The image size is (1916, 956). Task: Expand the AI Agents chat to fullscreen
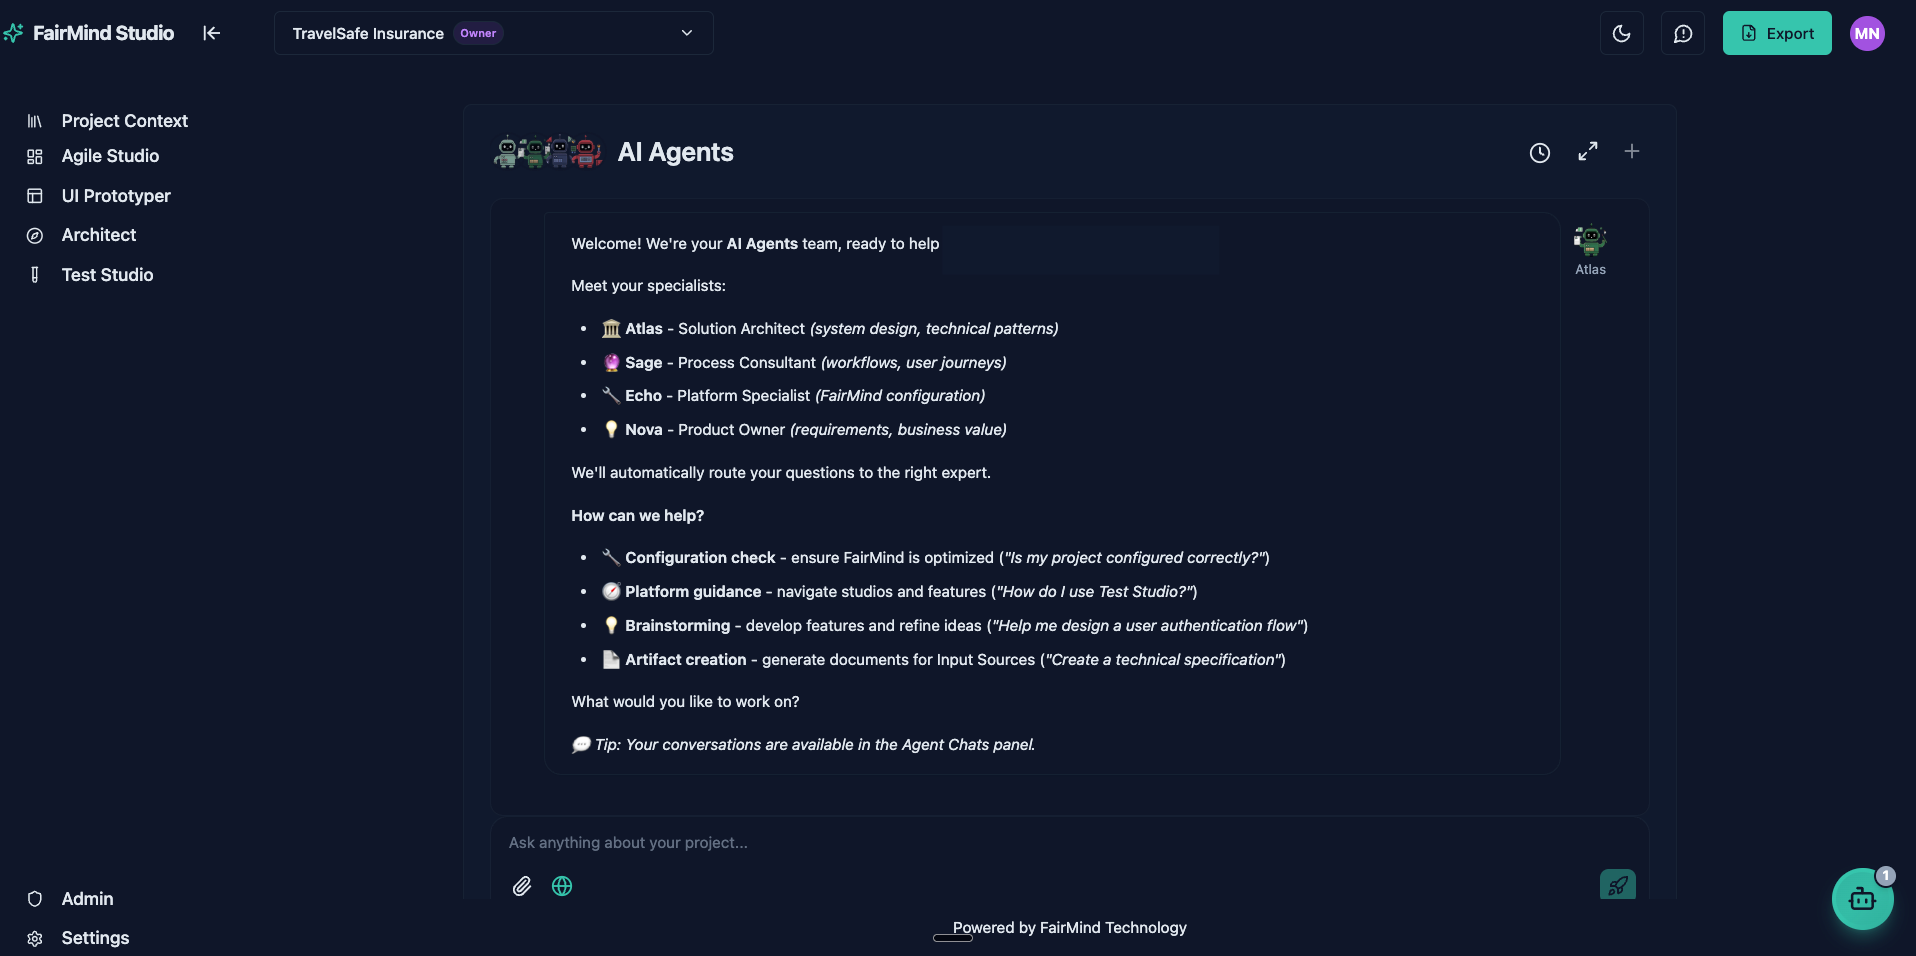[x=1587, y=152]
